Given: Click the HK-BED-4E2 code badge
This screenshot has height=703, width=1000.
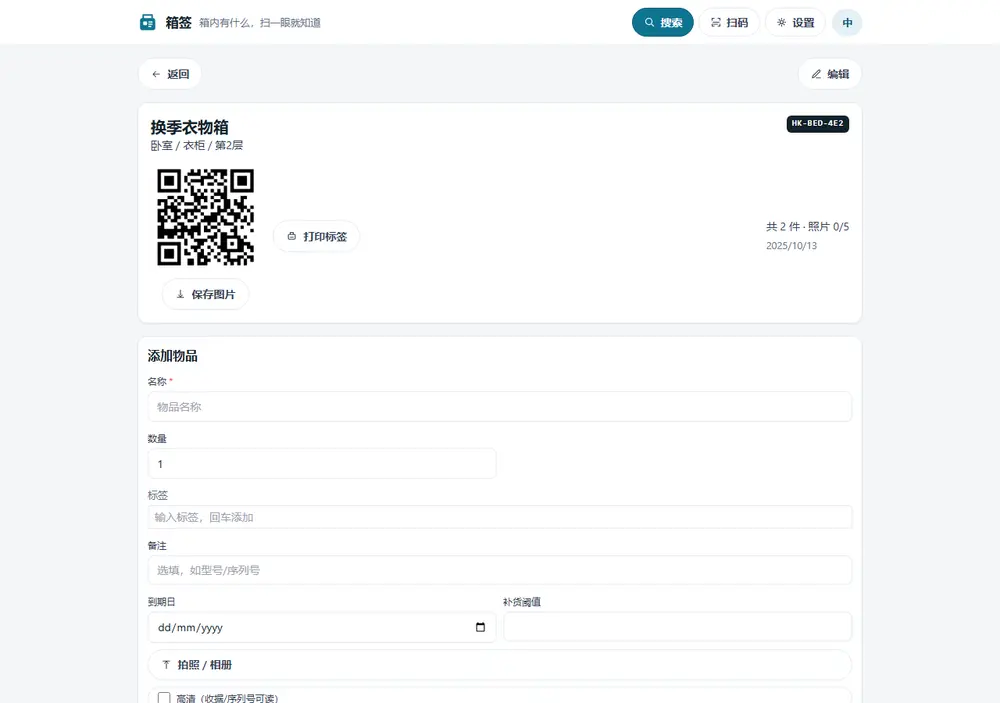Looking at the screenshot, I should (x=818, y=124).
